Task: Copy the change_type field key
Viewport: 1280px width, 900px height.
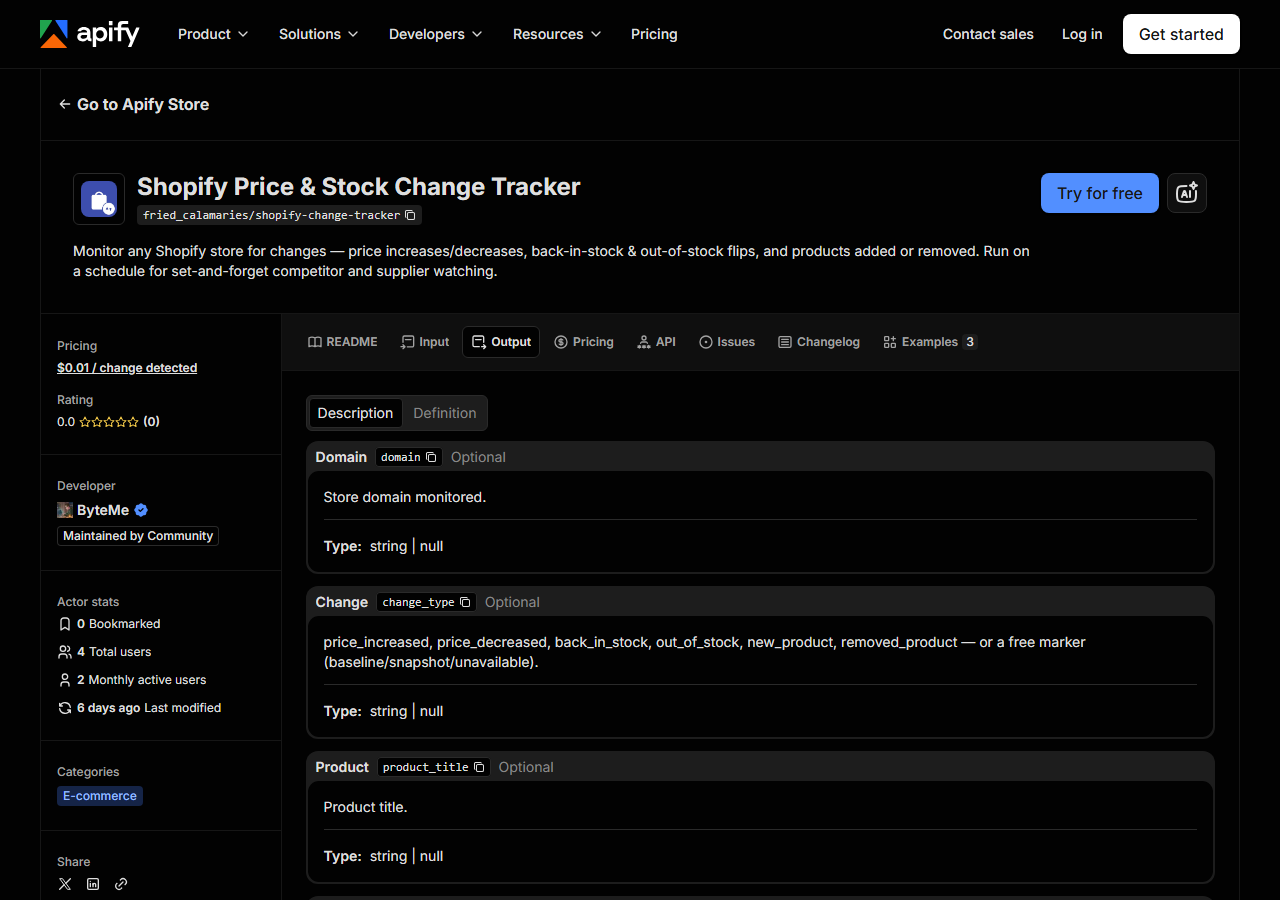Action: point(465,602)
